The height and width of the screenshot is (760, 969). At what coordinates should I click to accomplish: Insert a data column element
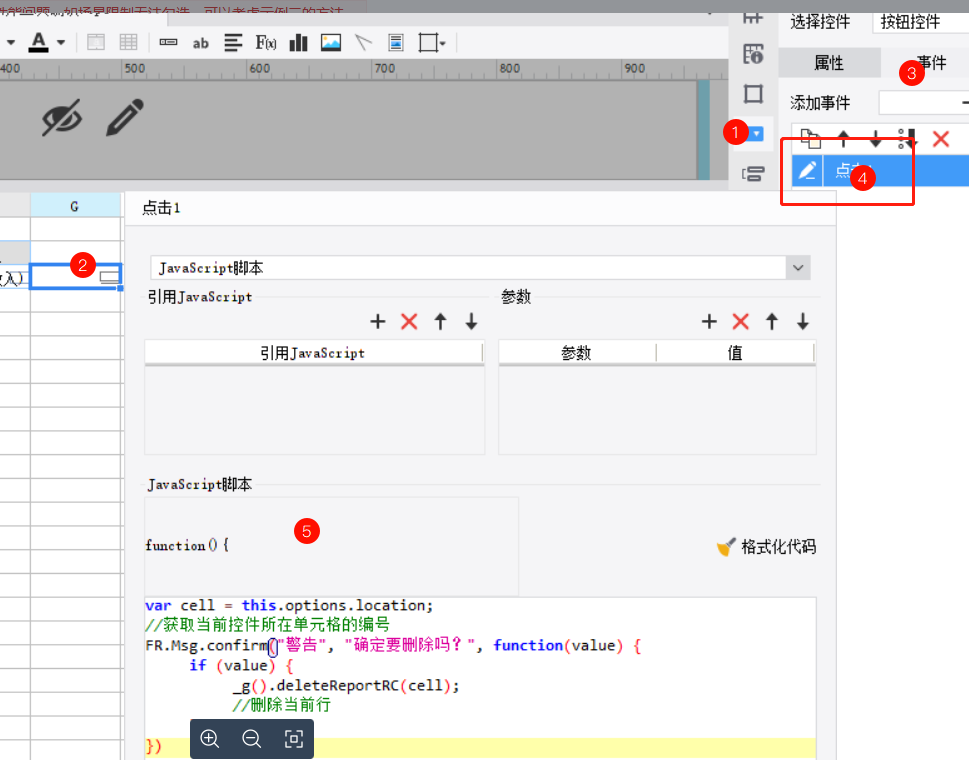tap(168, 43)
